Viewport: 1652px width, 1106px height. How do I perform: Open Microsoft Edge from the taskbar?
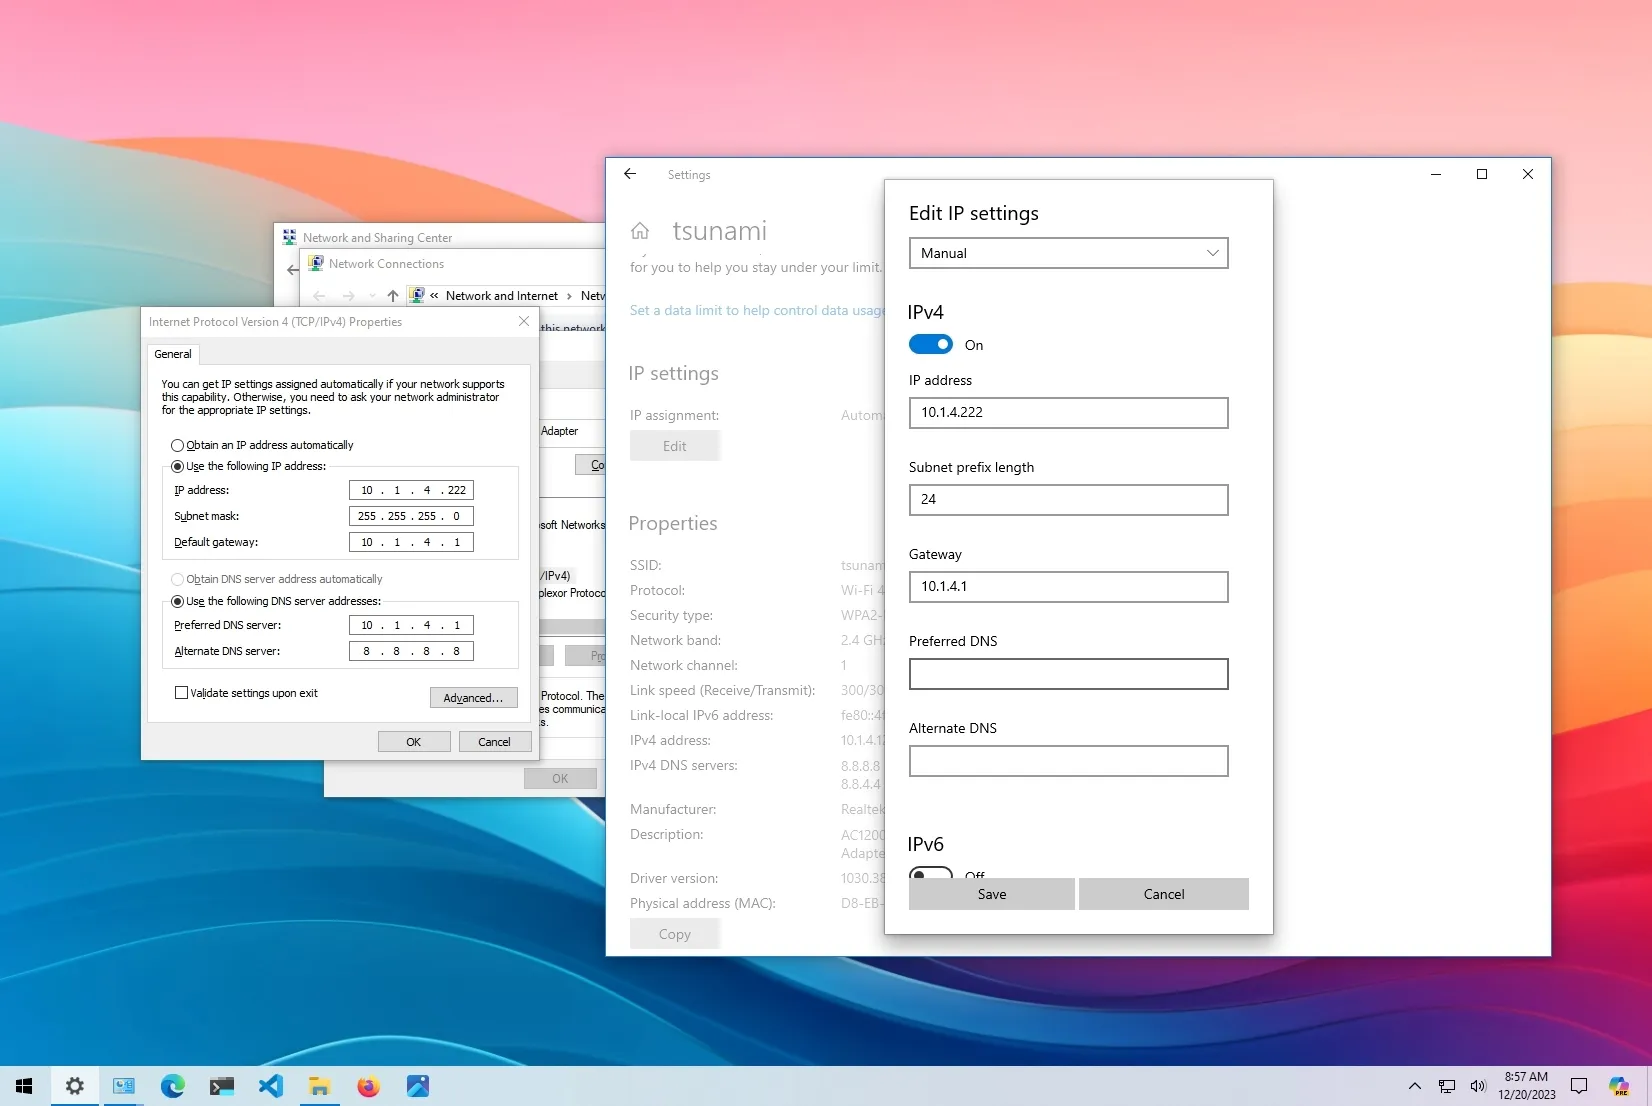tap(172, 1086)
